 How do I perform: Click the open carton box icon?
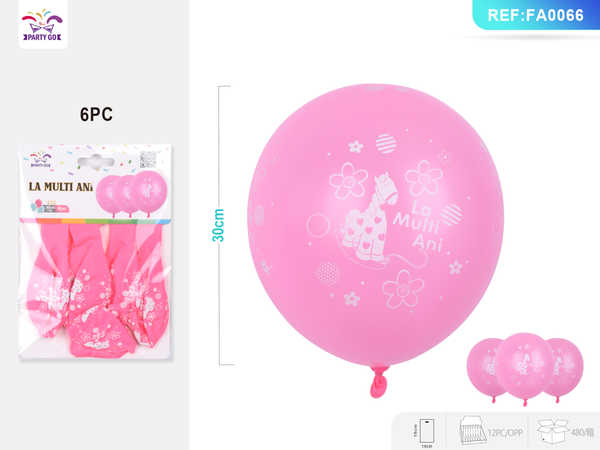pyautogui.click(x=553, y=432)
